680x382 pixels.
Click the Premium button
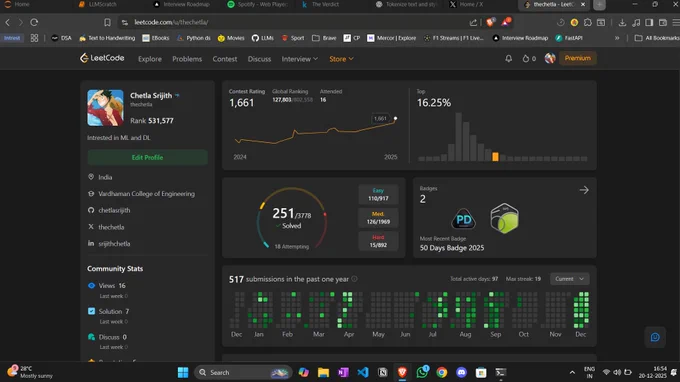click(x=578, y=58)
